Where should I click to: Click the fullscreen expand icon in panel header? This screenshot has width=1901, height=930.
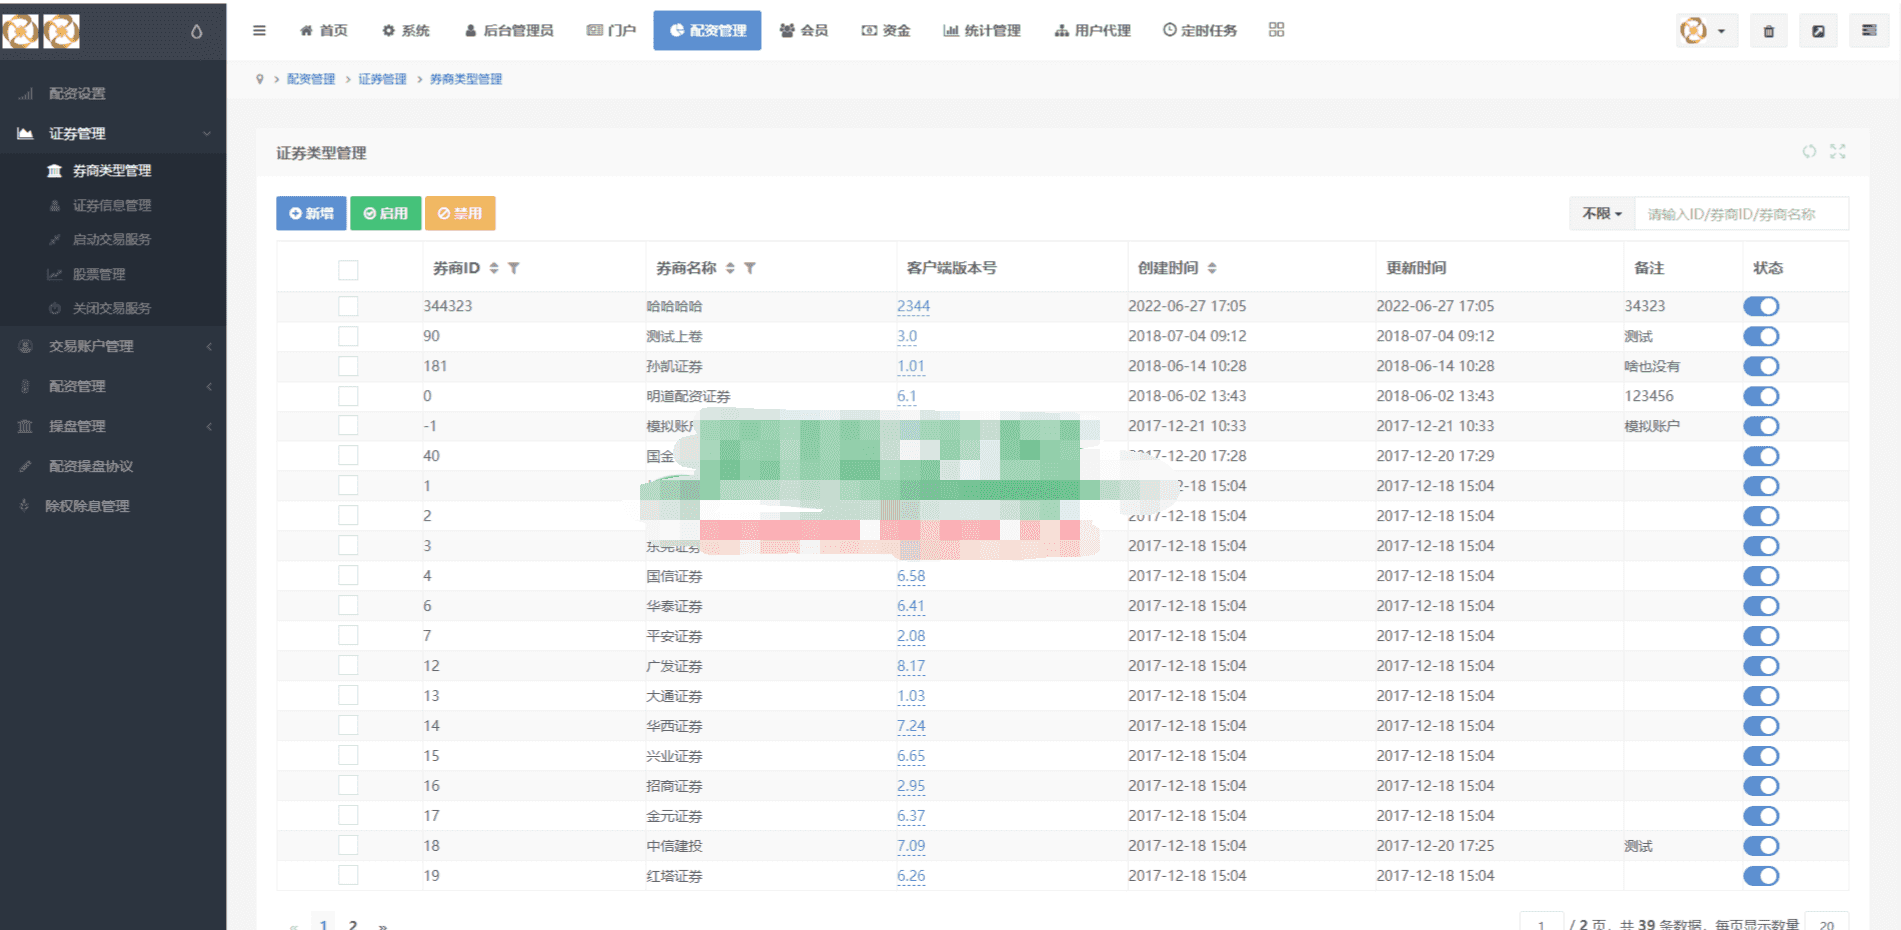coord(1838,151)
